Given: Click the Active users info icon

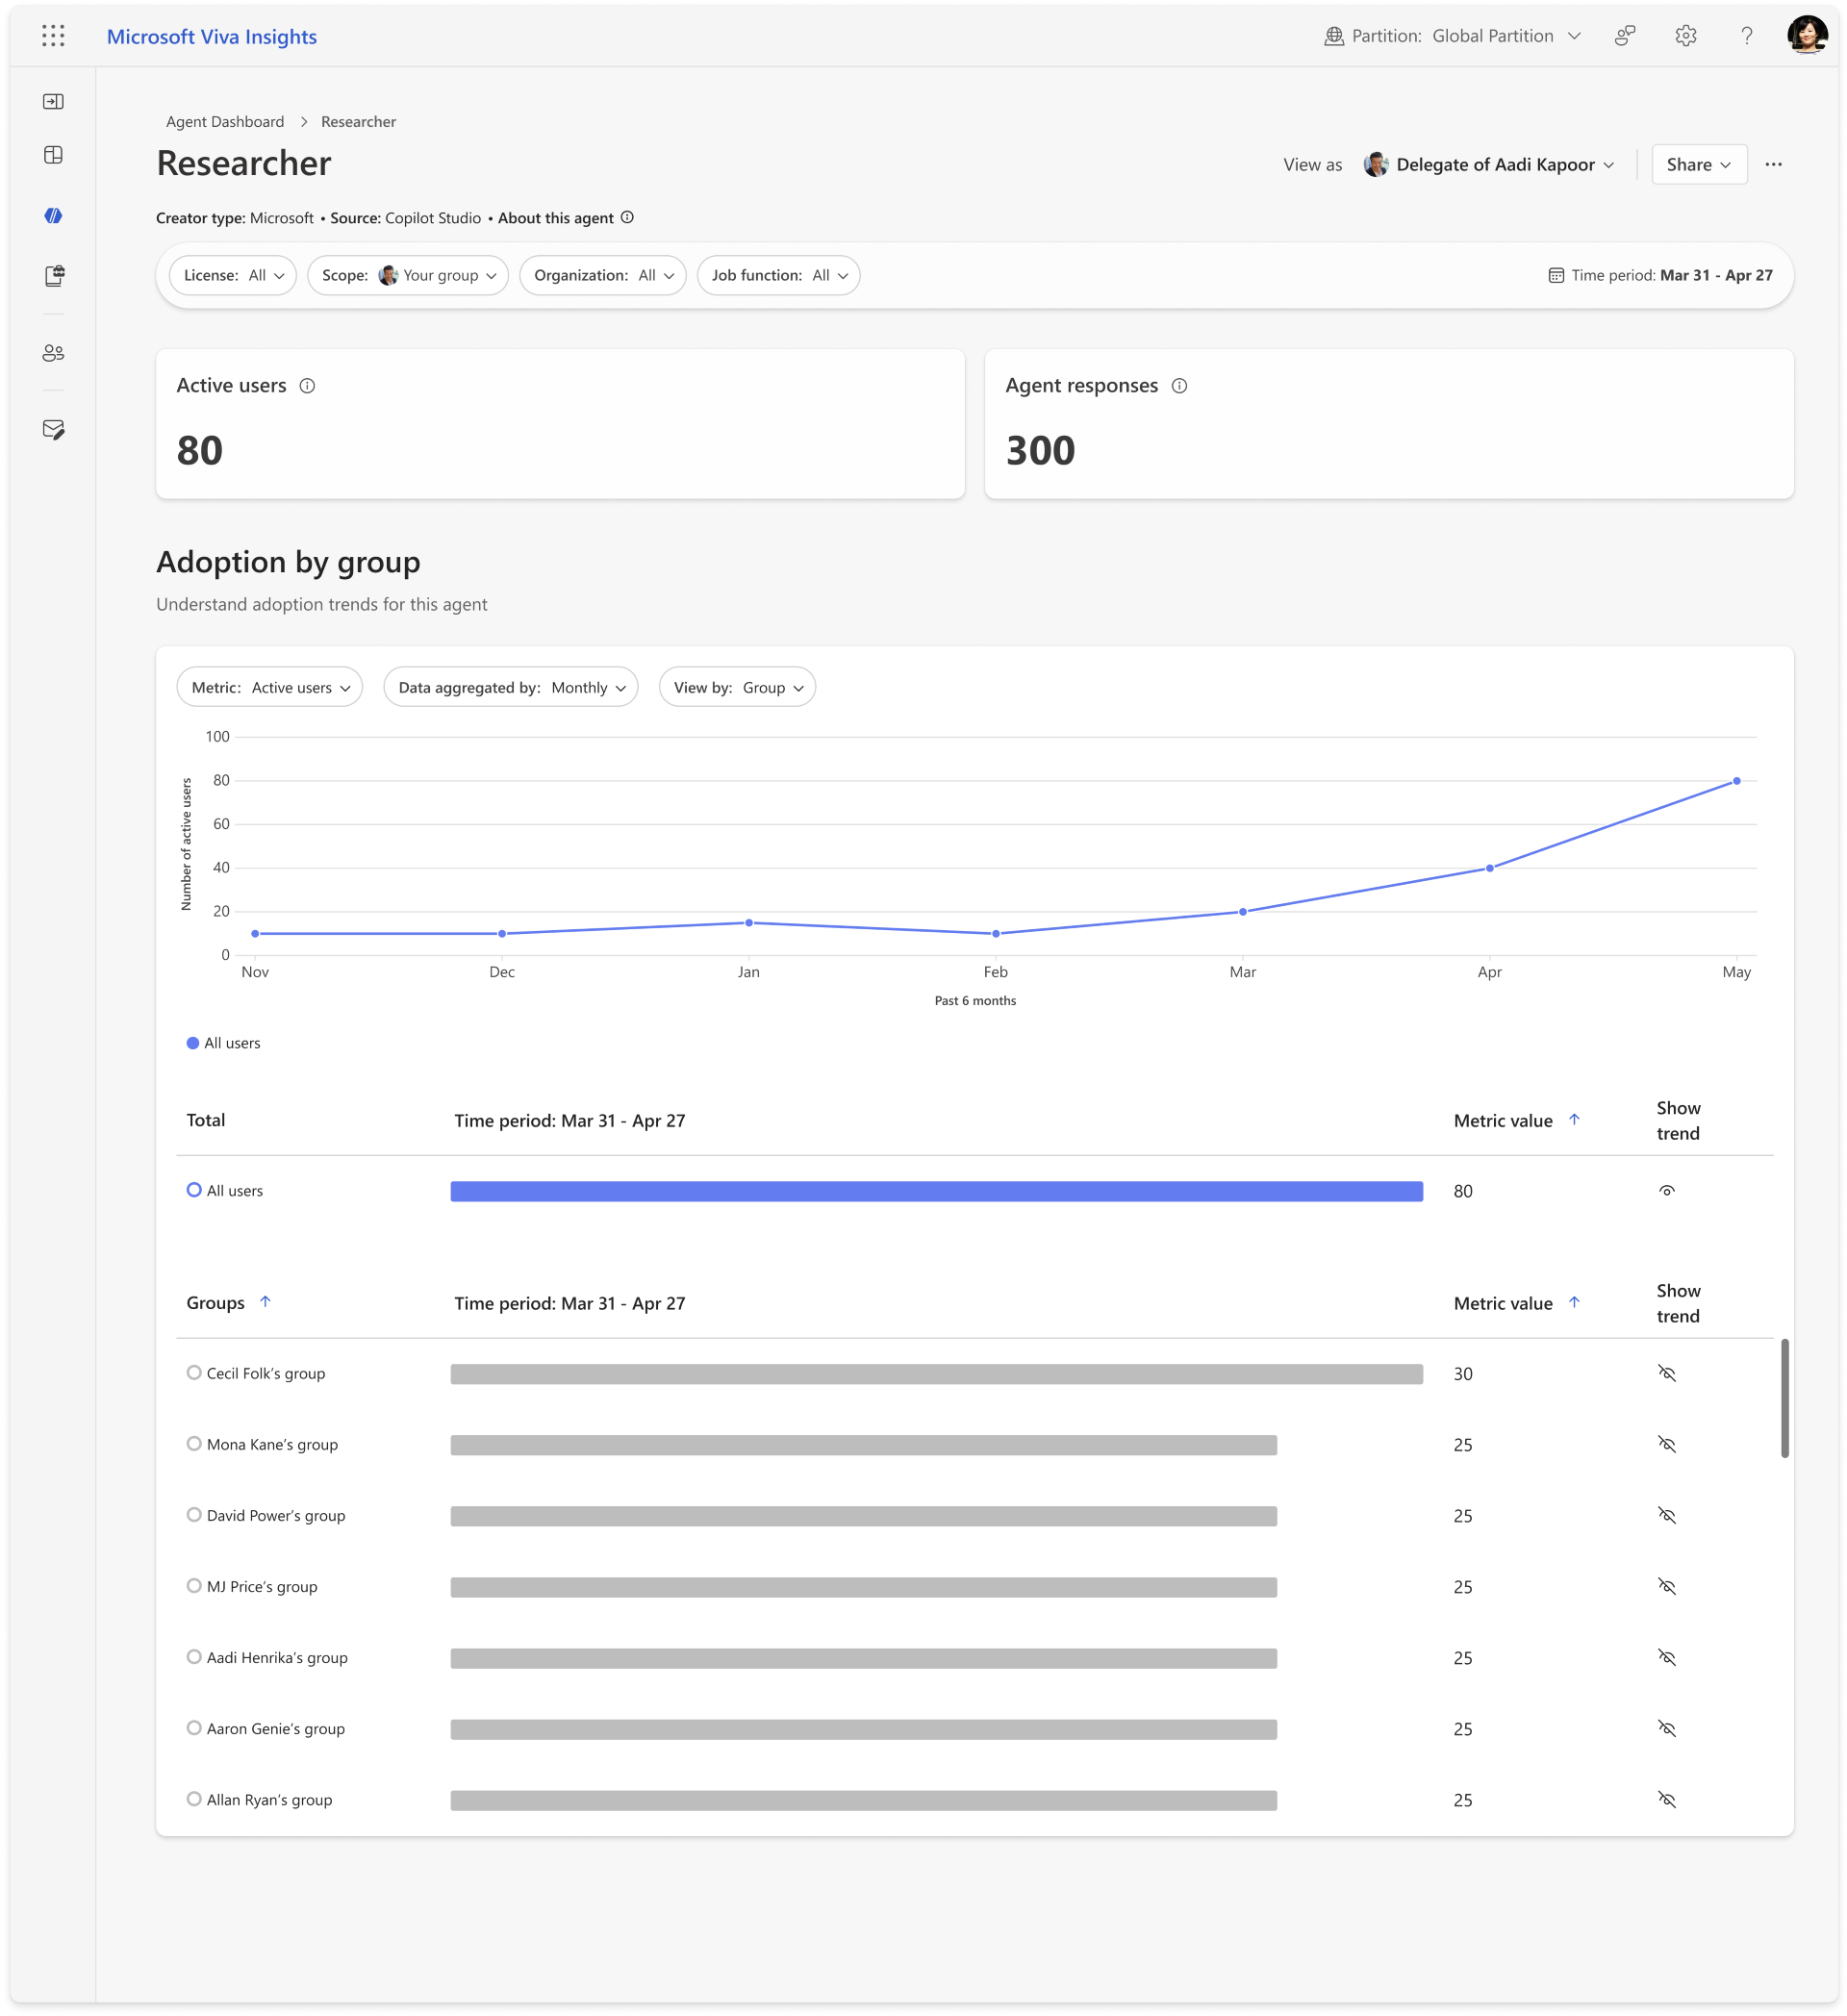Looking at the screenshot, I should click(x=308, y=386).
